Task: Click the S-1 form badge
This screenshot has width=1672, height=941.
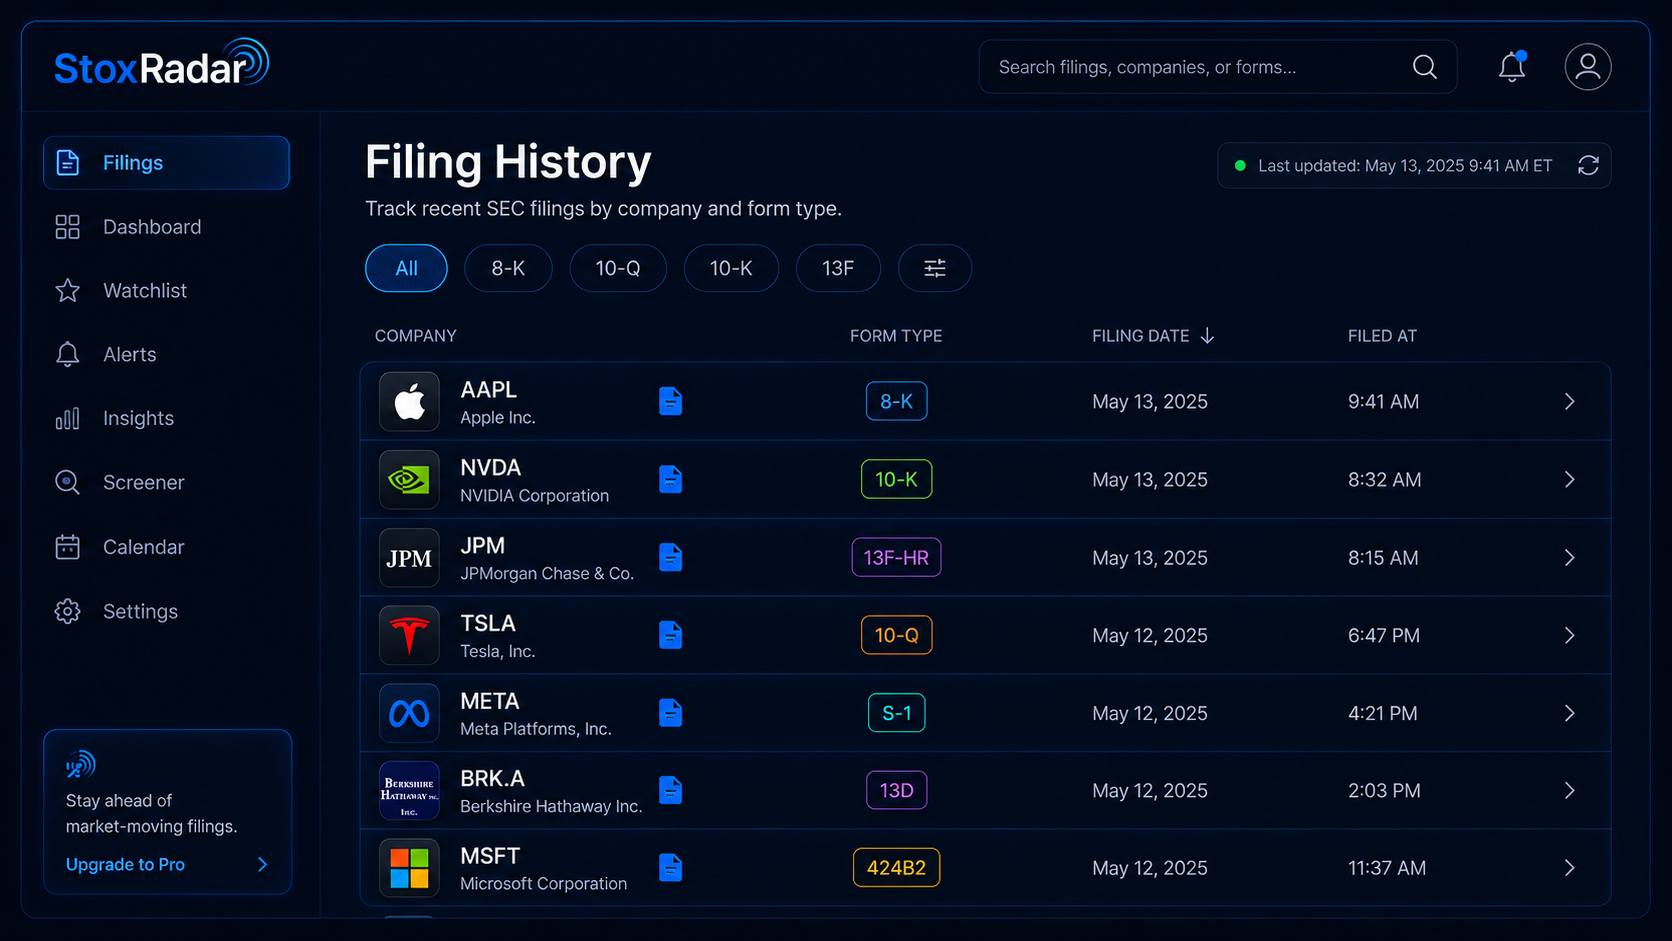Action: point(896,713)
